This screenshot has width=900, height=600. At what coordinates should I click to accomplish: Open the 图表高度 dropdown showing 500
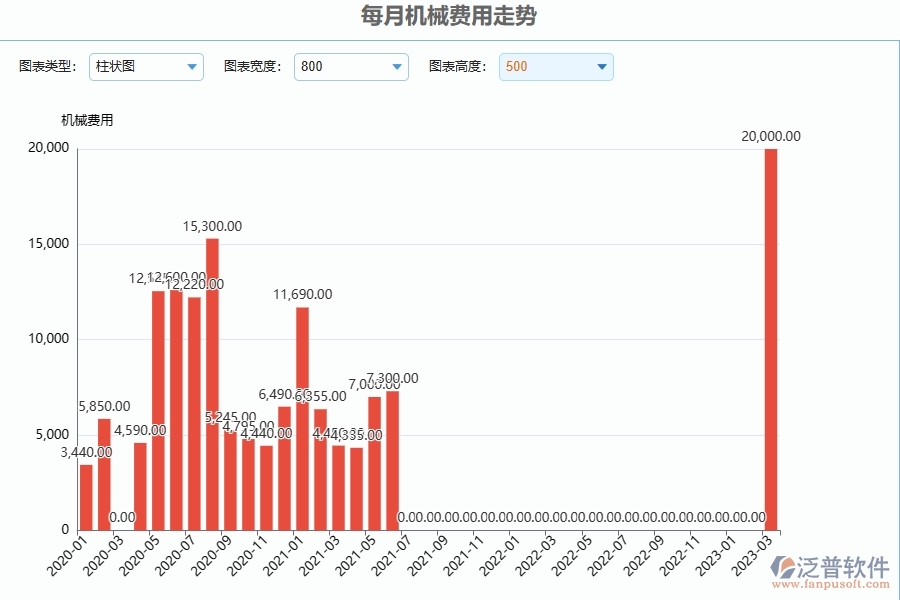click(x=556, y=67)
